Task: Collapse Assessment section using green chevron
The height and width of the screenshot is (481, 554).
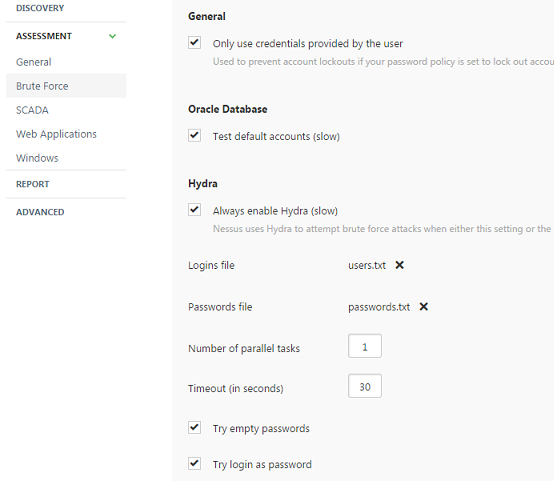Action: tap(112, 36)
